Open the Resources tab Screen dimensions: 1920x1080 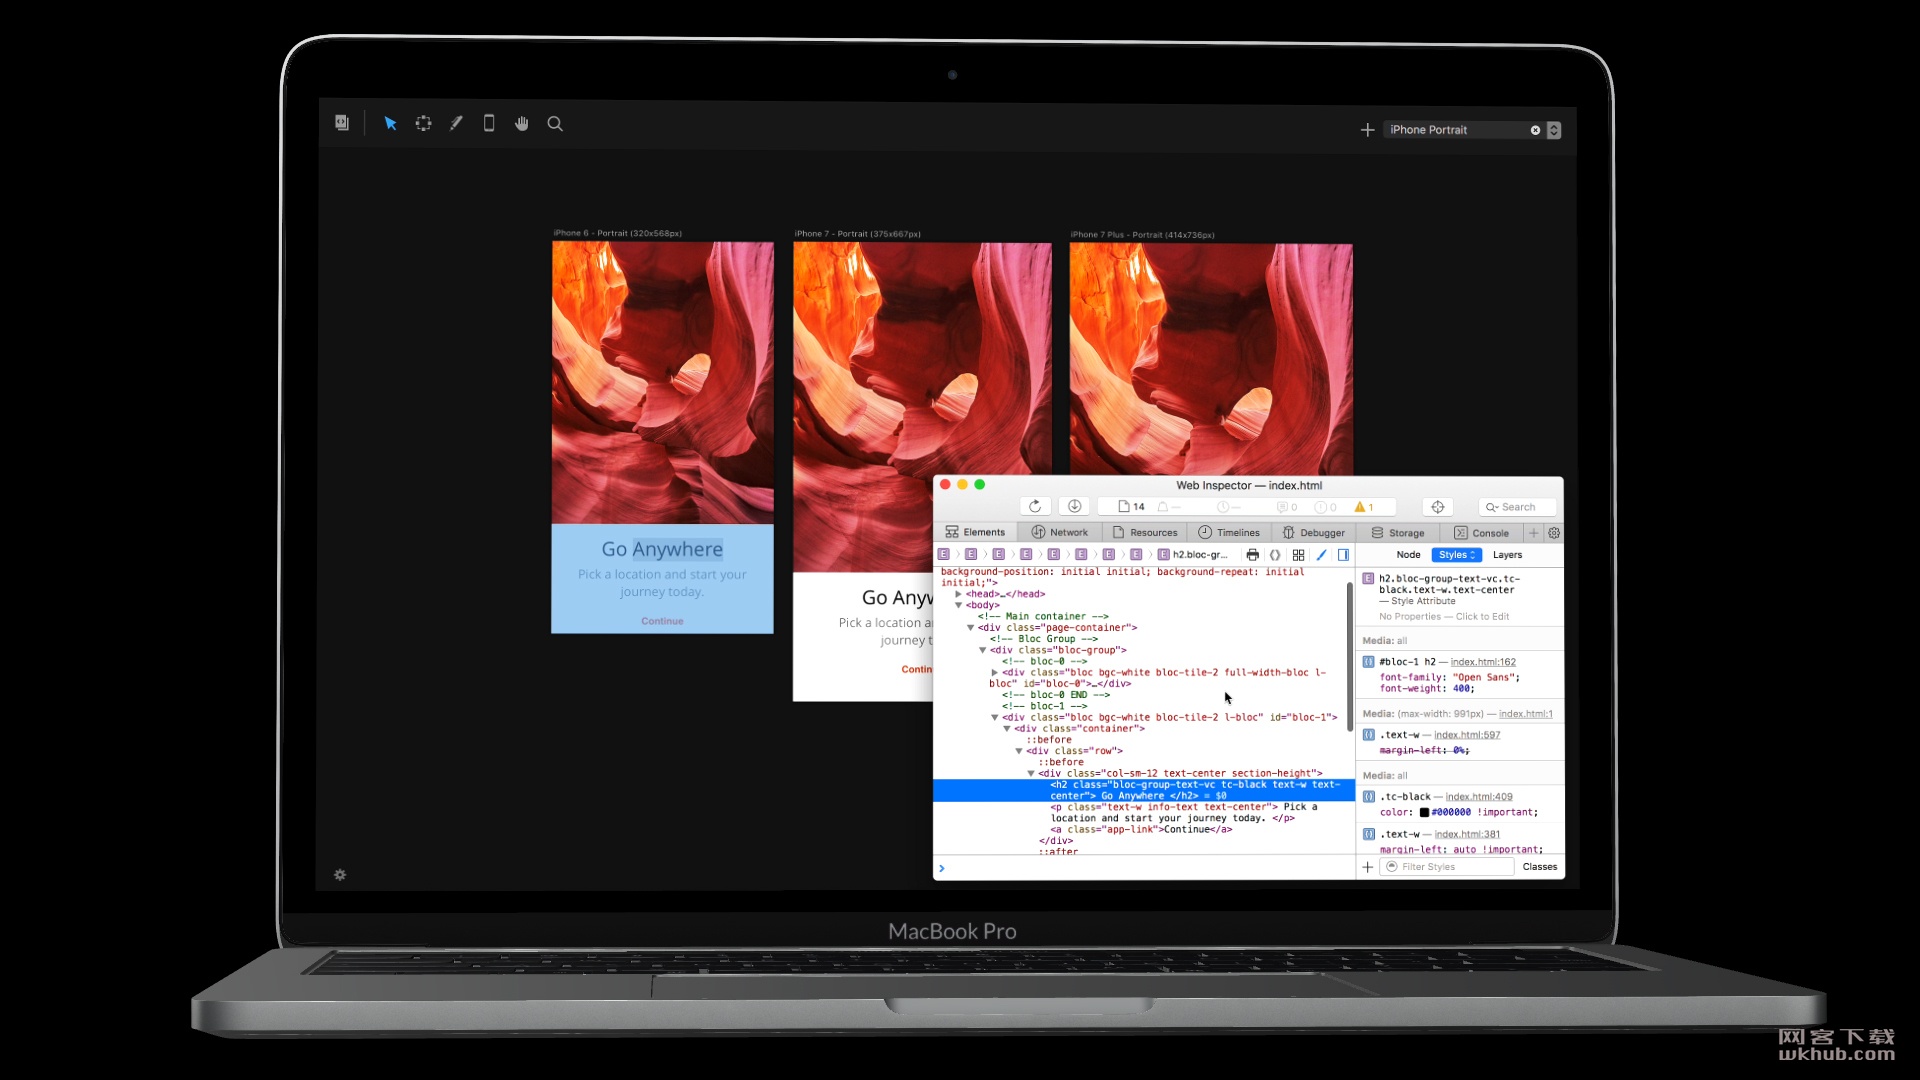(x=1145, y=533)
